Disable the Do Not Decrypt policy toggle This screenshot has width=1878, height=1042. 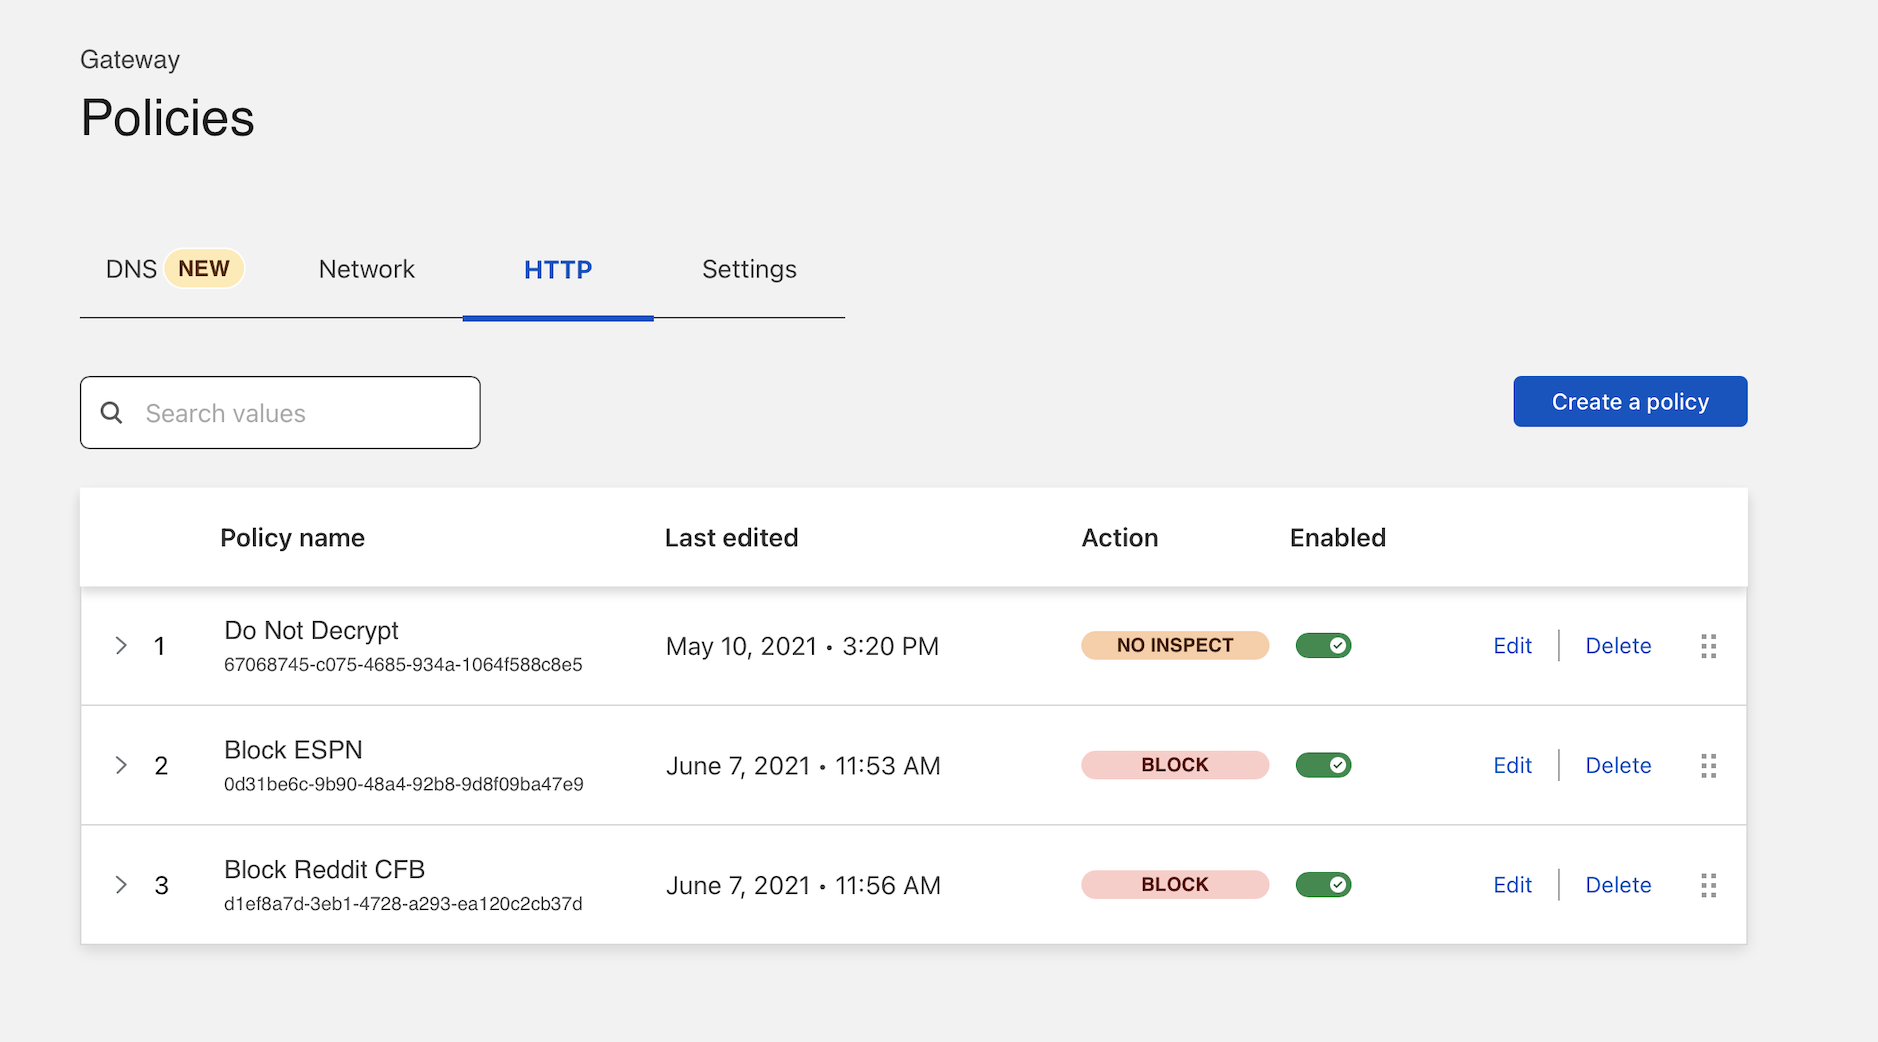pos(1323,646)
